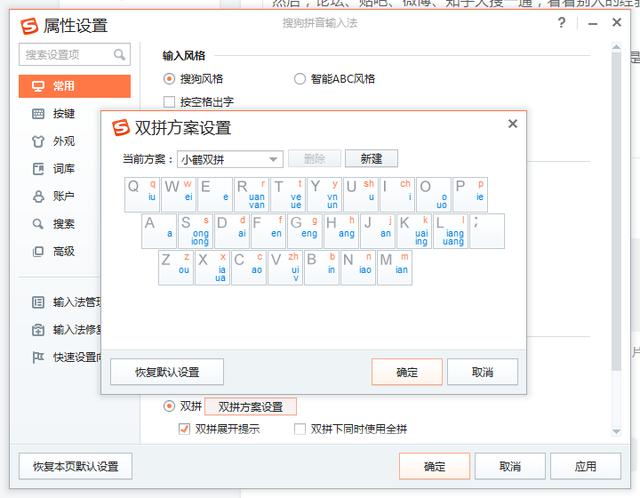Select the J key (an)
640x498 pixels.
click(378, 231)
